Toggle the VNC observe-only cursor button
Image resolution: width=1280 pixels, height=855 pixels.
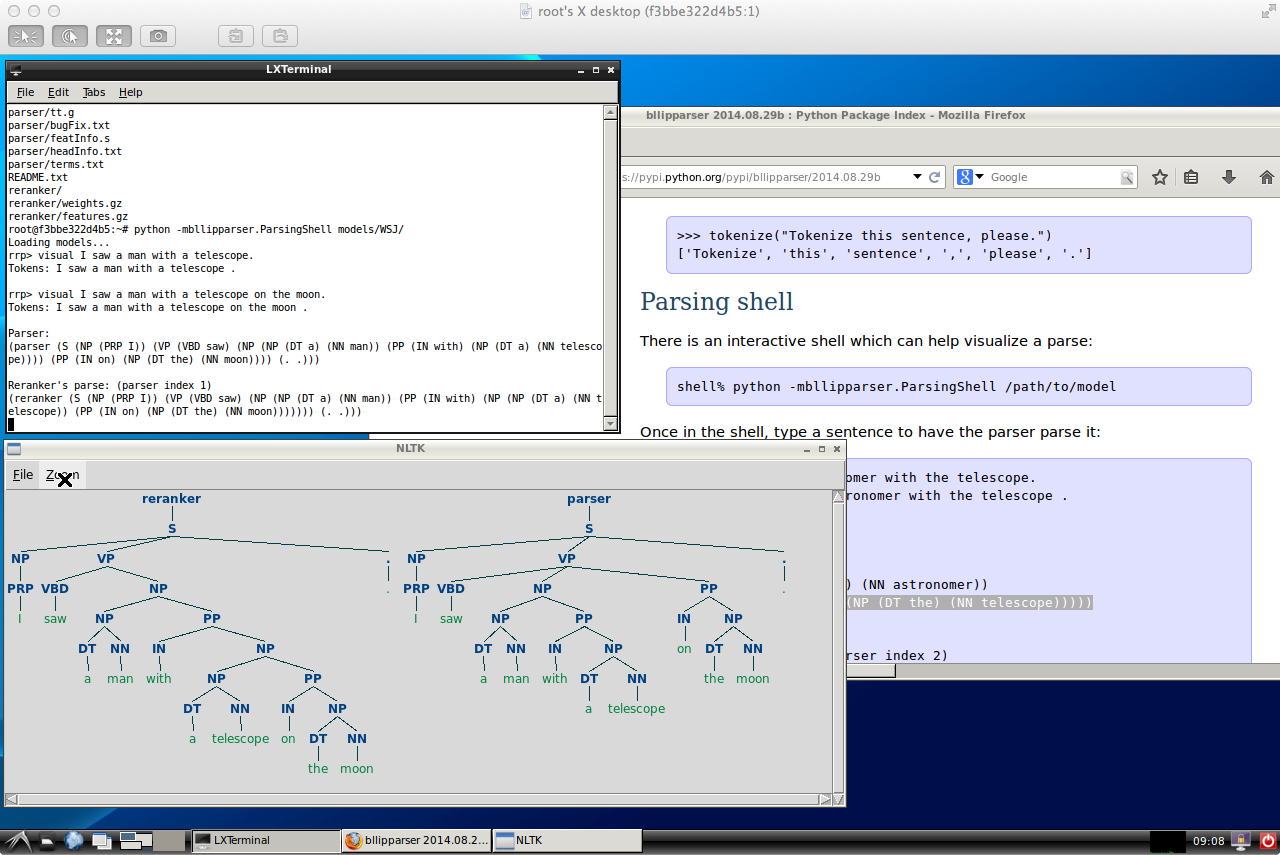tap(70, 36)
